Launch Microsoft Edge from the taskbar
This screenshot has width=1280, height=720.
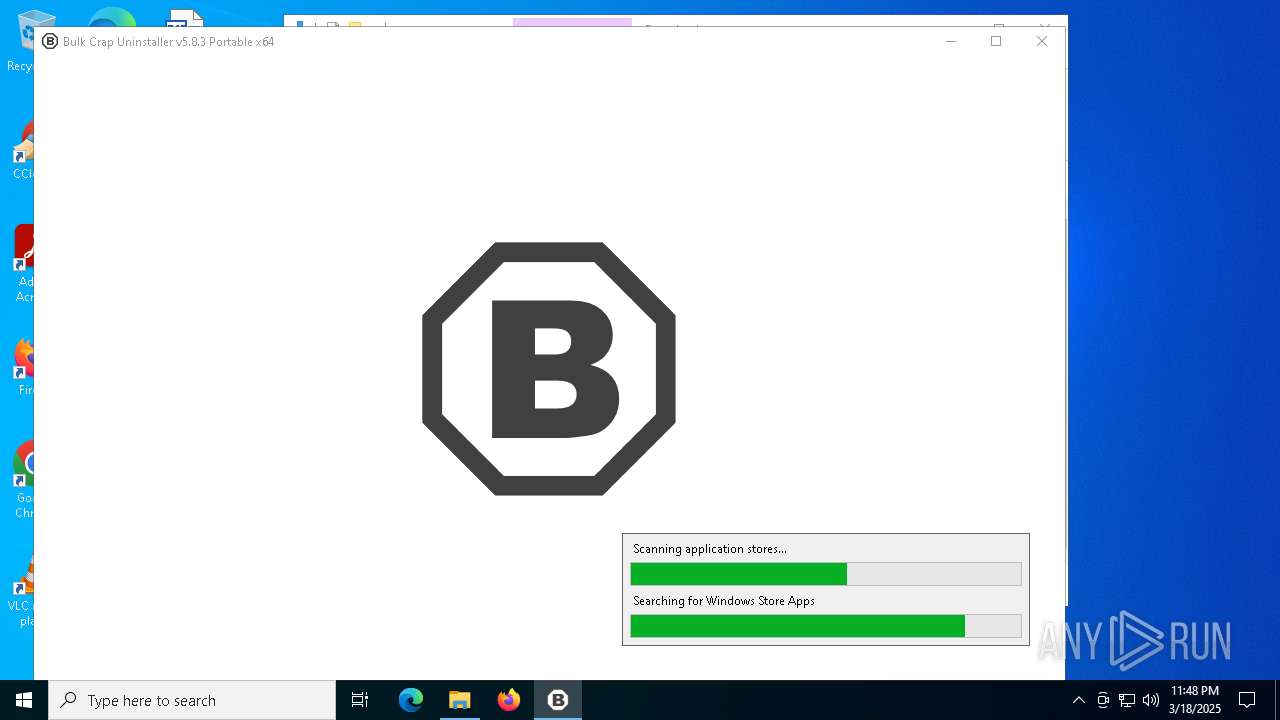coord(411,700)
